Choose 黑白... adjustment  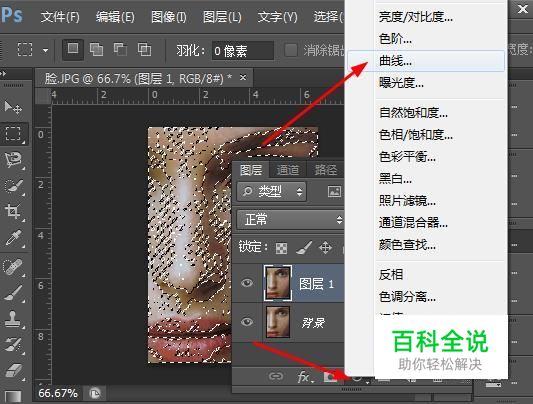(395, 178)
